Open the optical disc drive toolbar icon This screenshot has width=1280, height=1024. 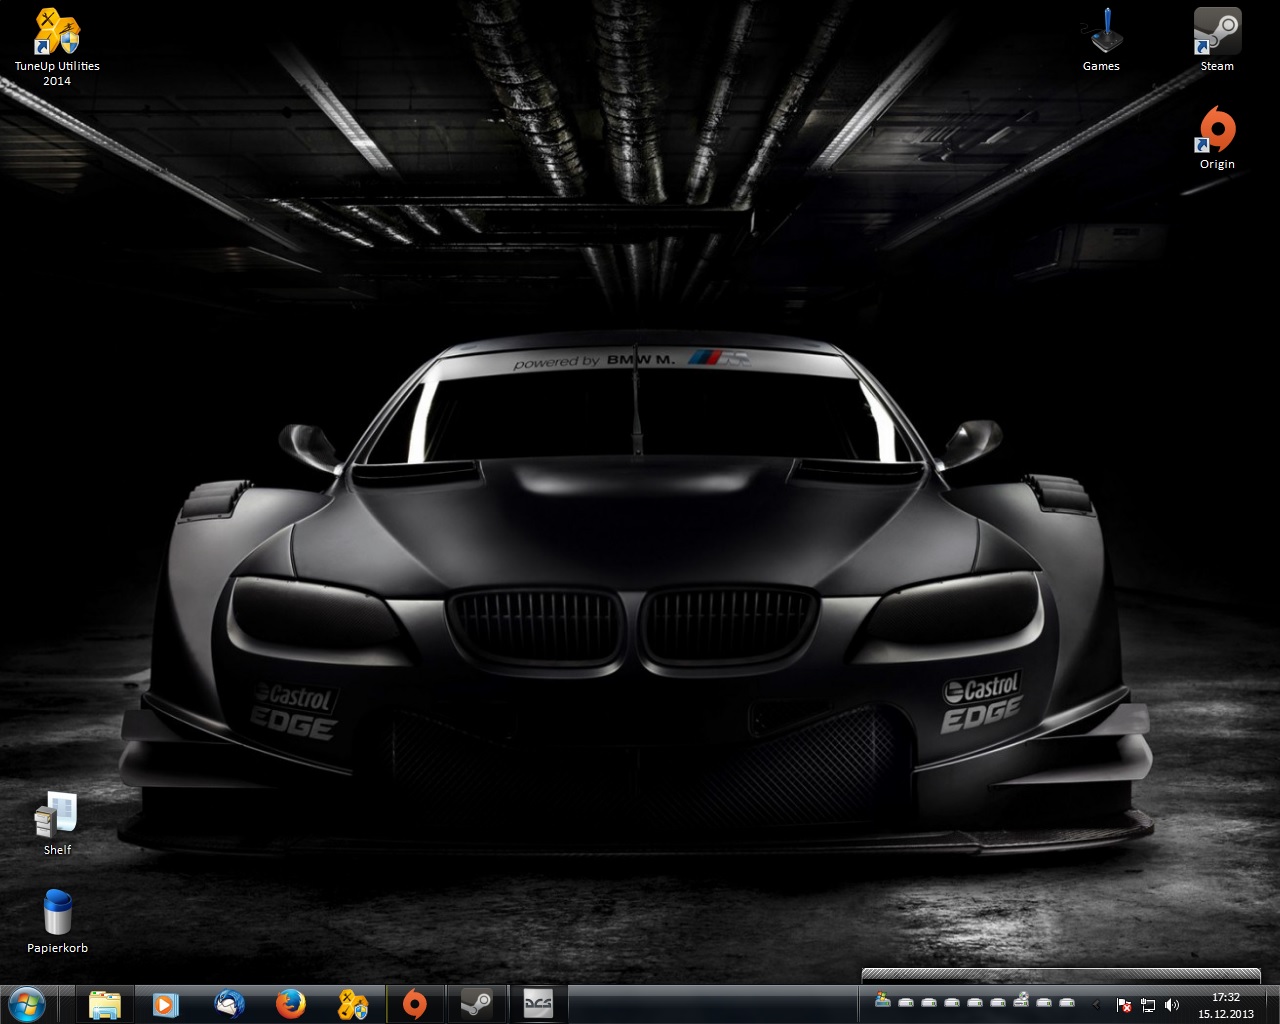point(1021,999)
